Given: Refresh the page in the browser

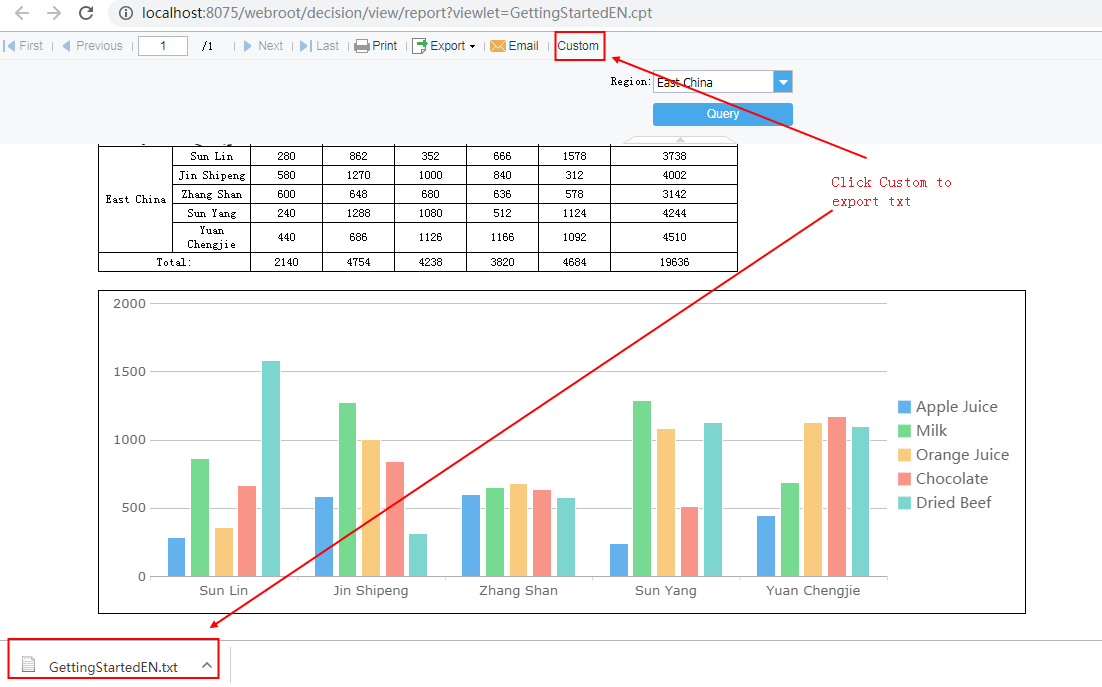Looking at the screenshot, I should point(86,14).
